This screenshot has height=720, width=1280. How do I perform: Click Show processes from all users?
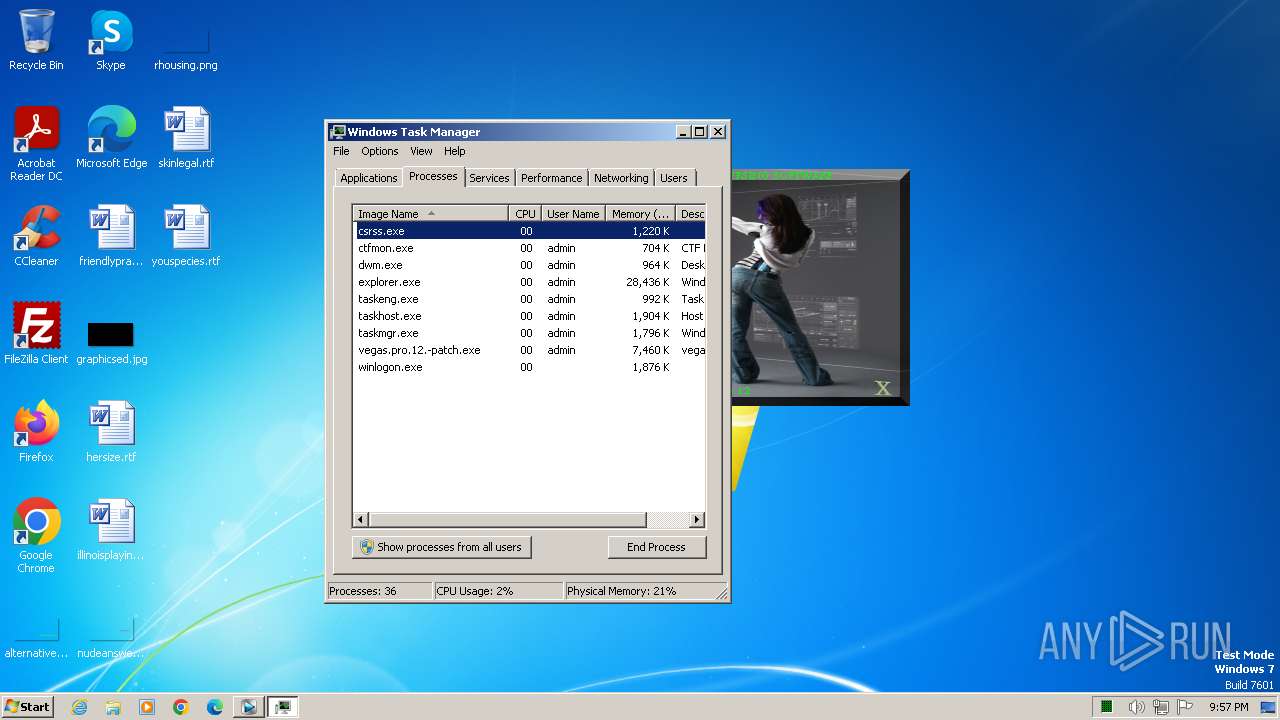pos(441,547)
